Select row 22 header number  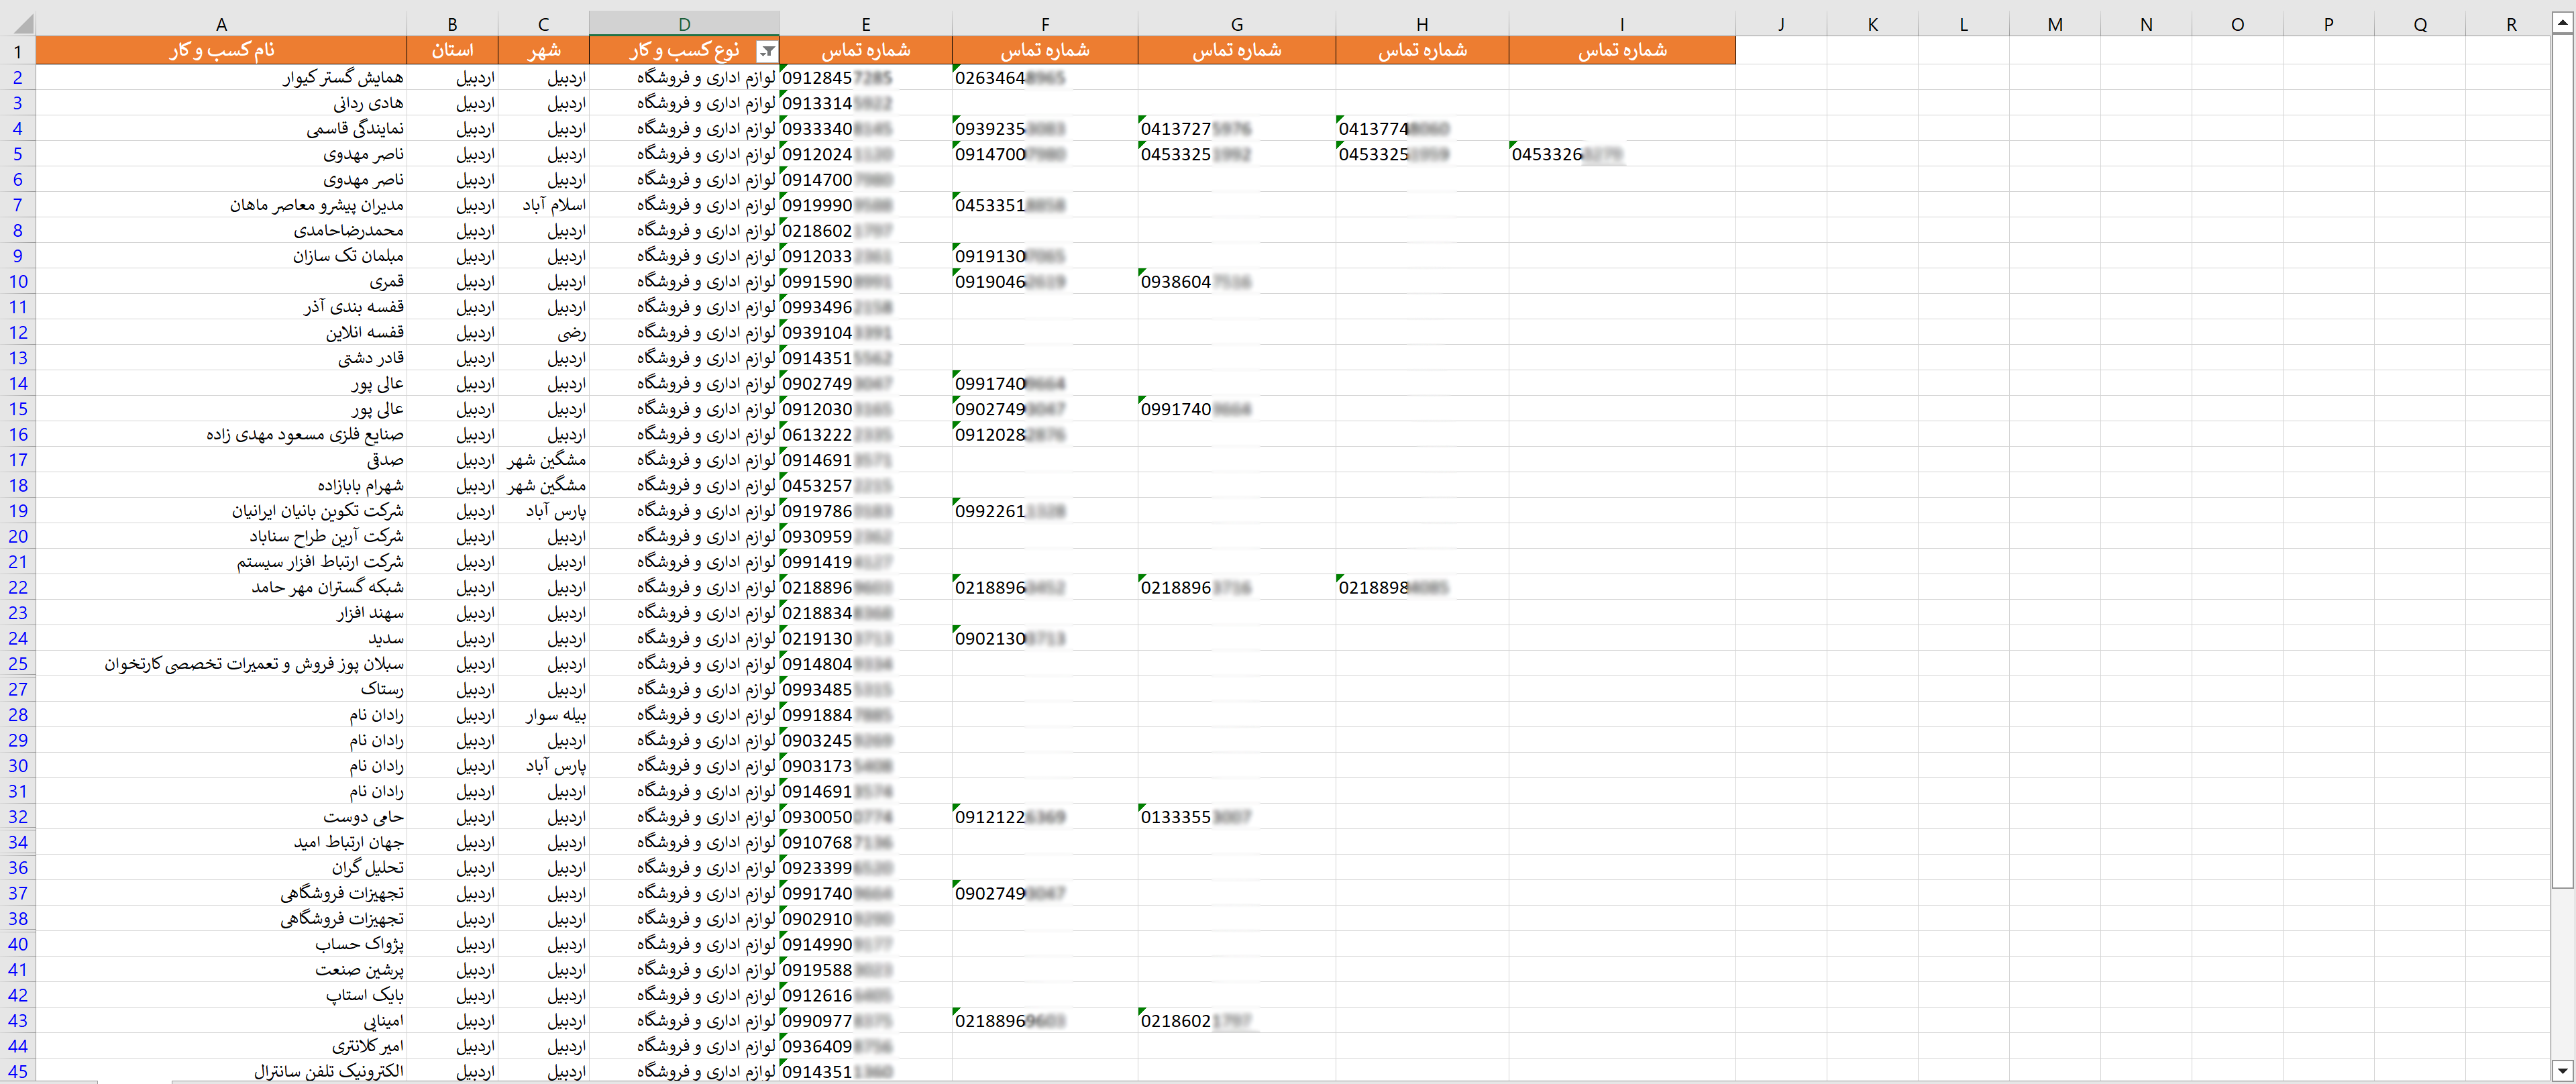pyautogui.click(x=18, y=588)
